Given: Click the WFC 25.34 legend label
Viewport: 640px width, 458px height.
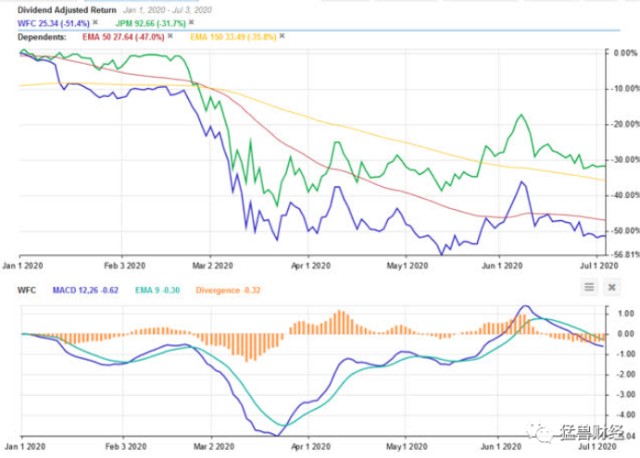Looking at the screenshot, I should coord(53,23).
